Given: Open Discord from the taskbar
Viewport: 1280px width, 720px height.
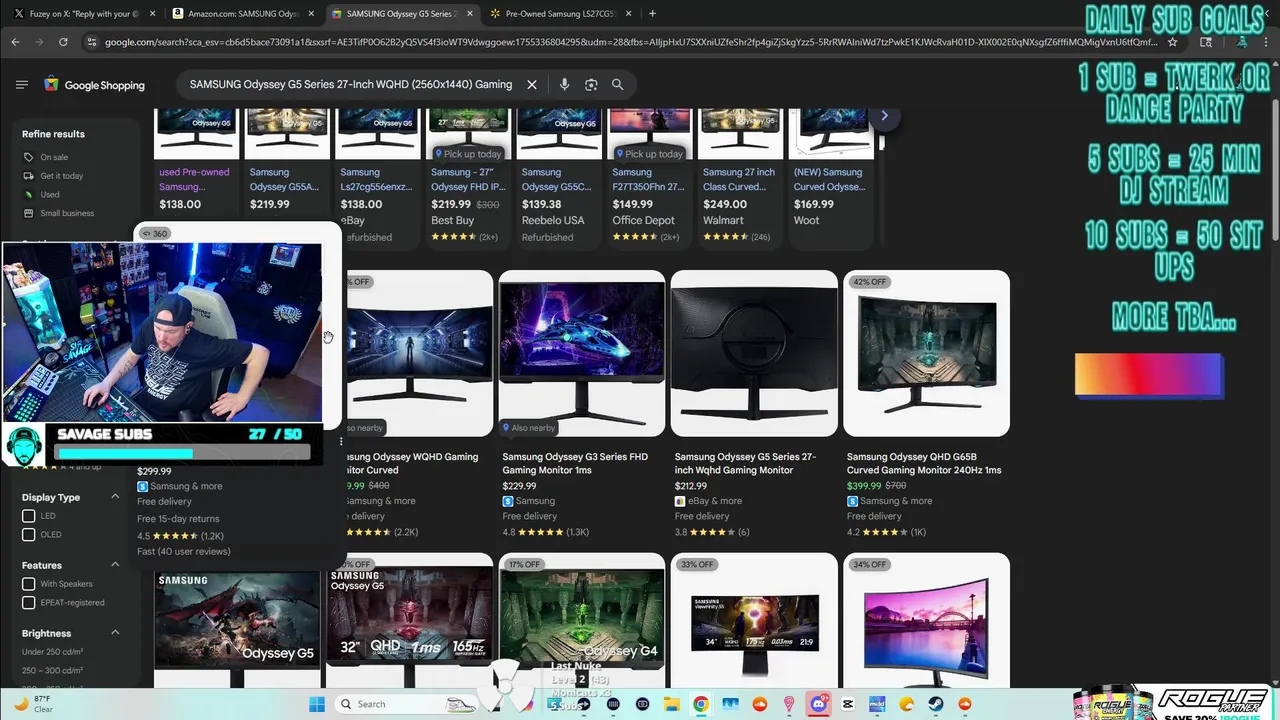Looking at the screenshot, I should [819, 704].
